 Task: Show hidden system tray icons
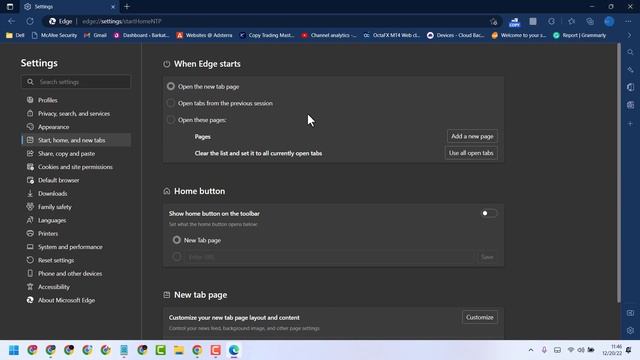531,350
